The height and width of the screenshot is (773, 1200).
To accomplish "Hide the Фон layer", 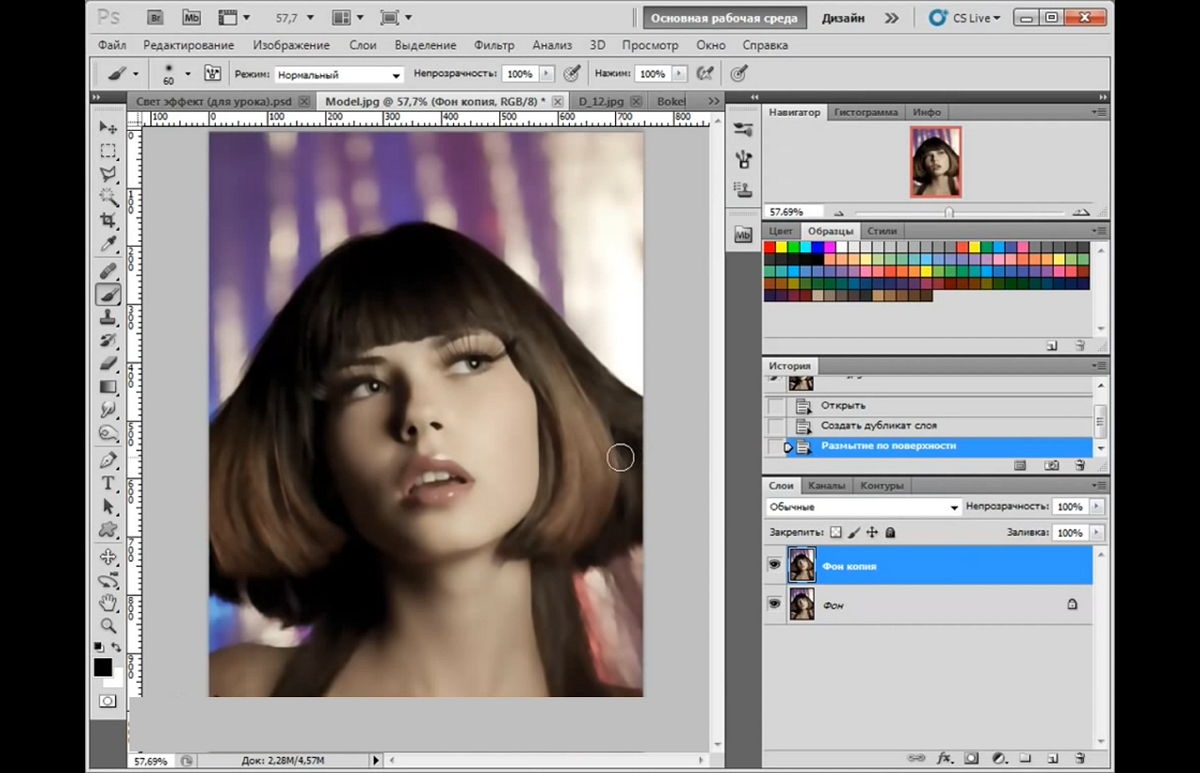I will click(x=774, y=604).
